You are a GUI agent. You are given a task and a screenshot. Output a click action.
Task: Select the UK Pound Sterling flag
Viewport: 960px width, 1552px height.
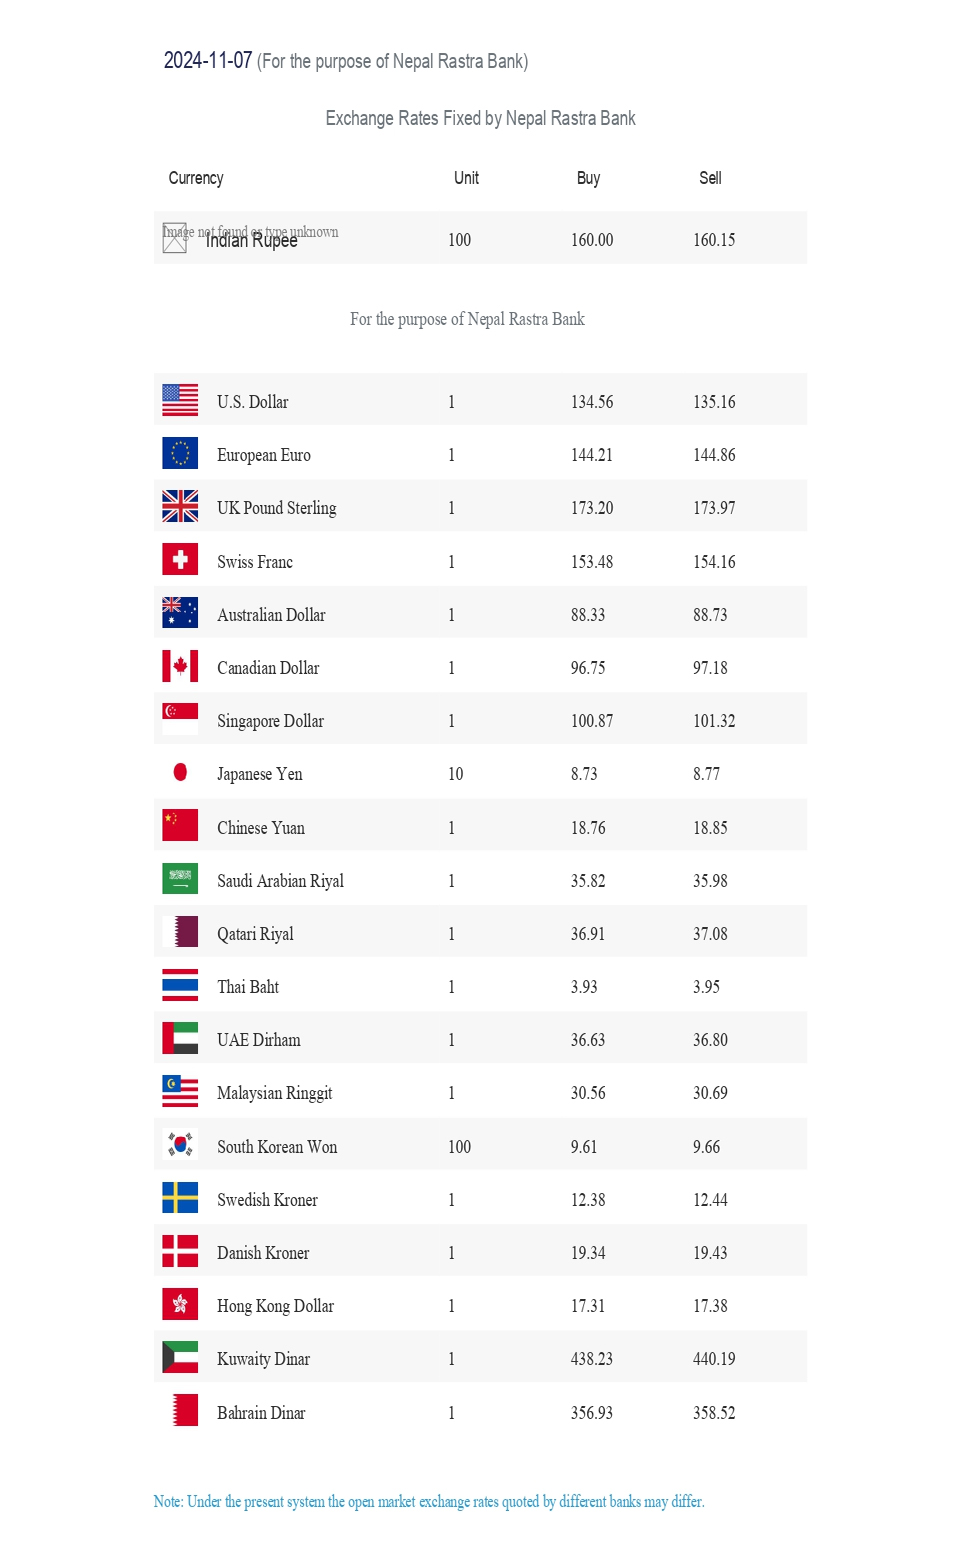pos(180,506)
